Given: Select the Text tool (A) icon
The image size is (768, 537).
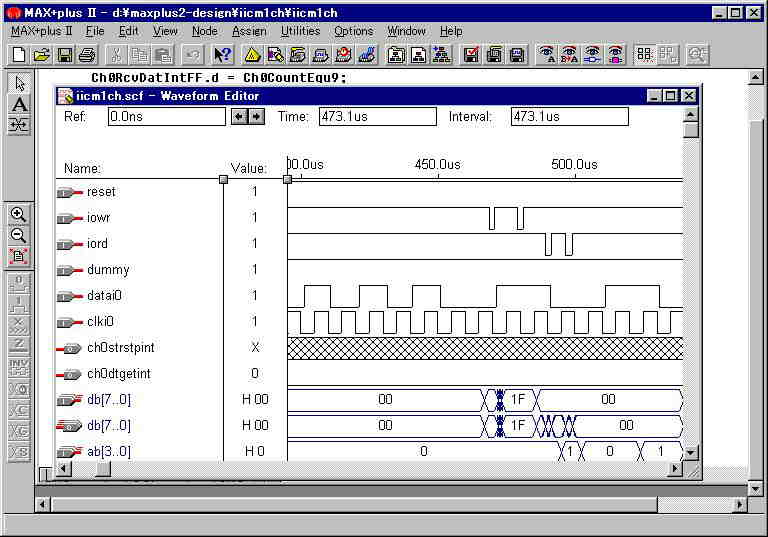Looking at the screenshot, I should click(19, 104).
